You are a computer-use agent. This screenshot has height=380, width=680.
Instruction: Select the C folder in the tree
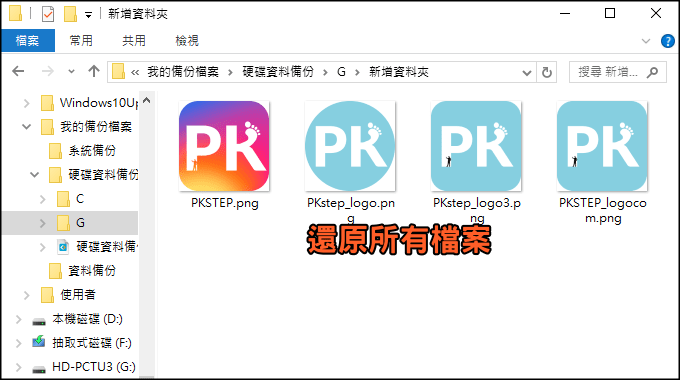(x=80, y=199)
